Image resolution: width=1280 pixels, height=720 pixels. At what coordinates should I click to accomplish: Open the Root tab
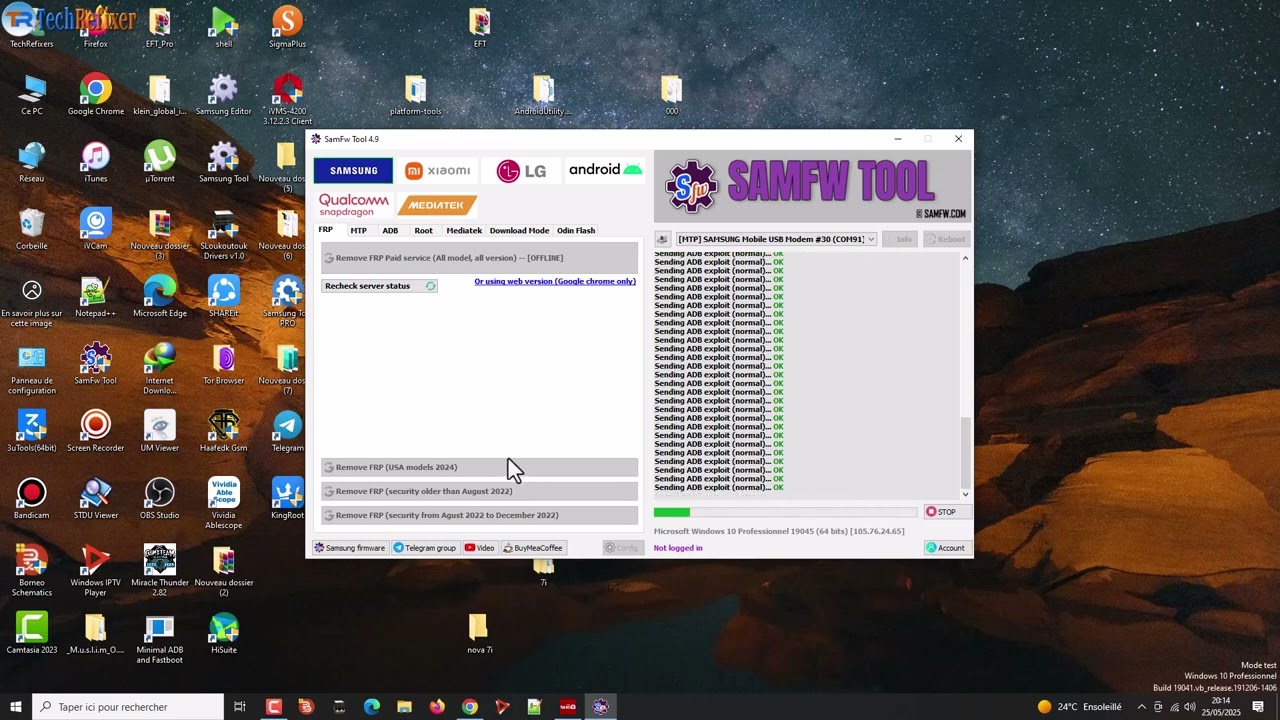[x=423, y=230]
